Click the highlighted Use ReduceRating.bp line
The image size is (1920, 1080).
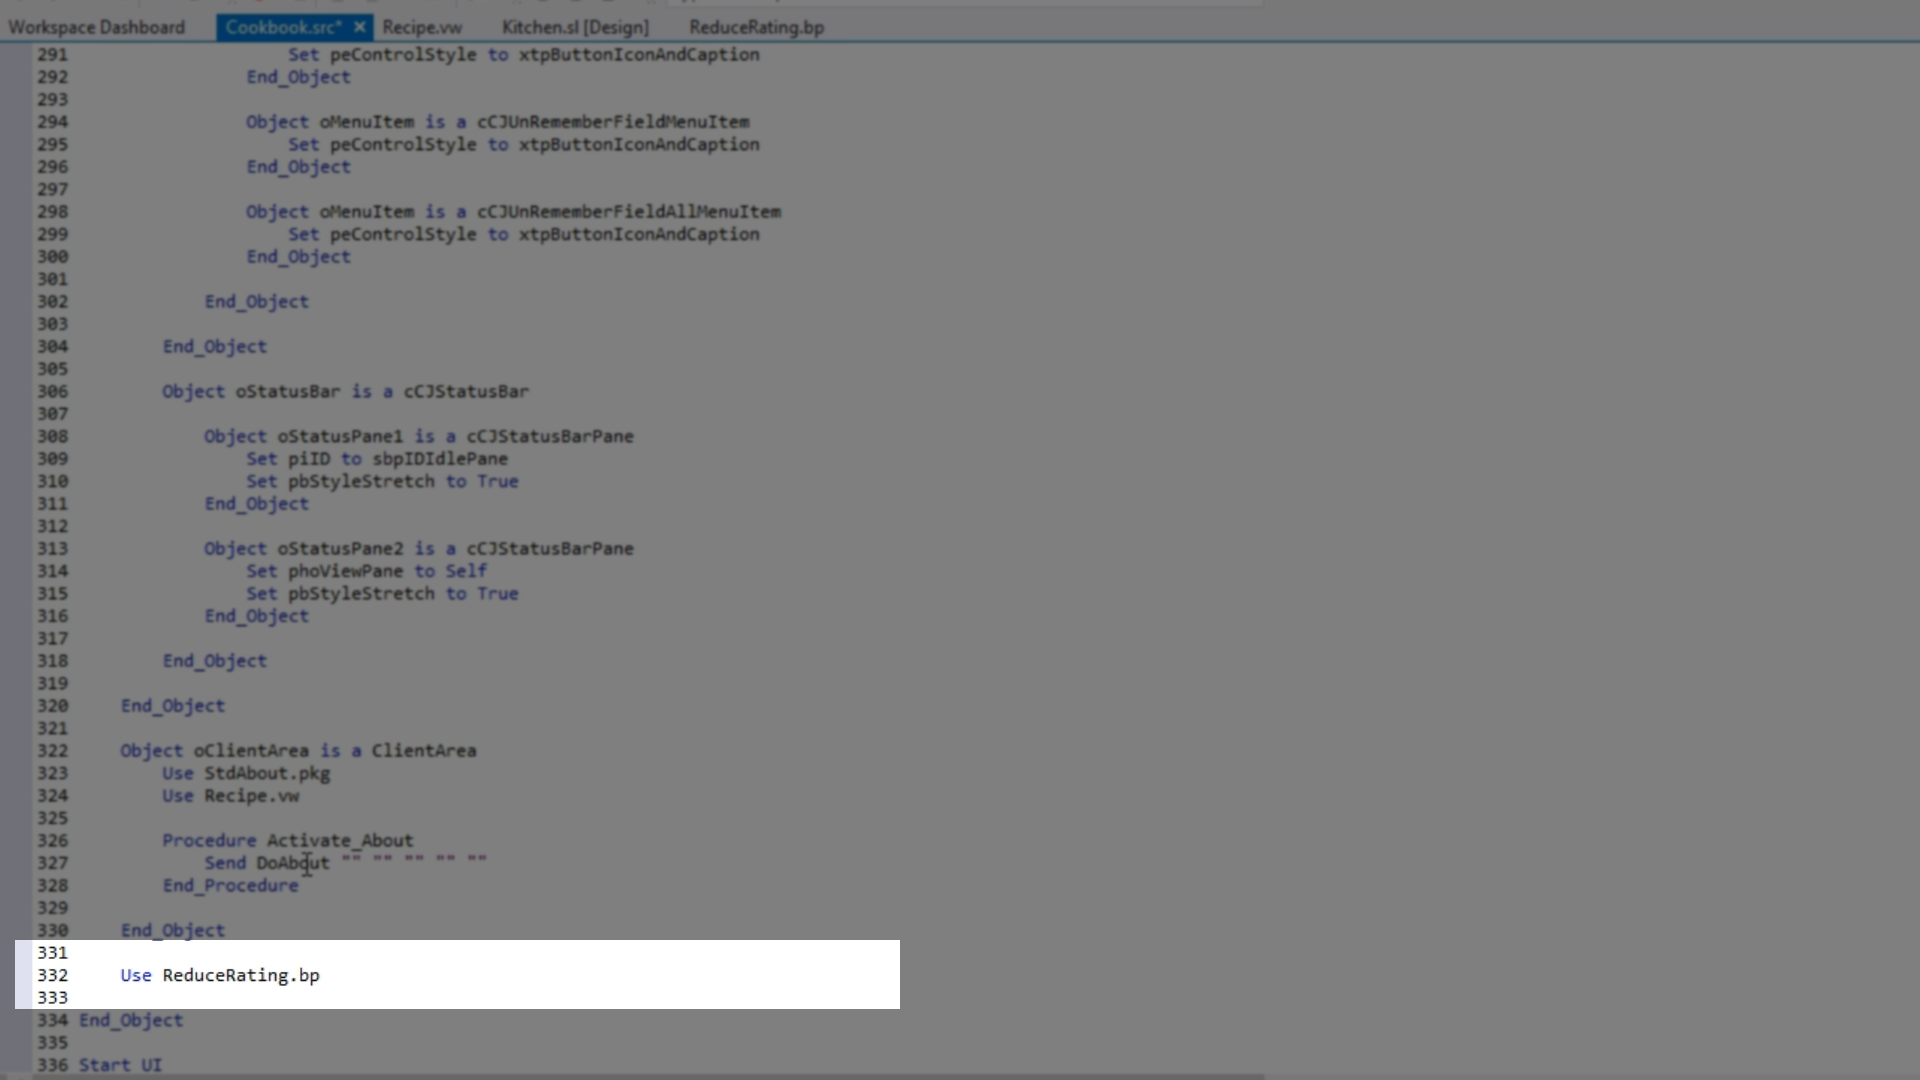coord(220,975)
